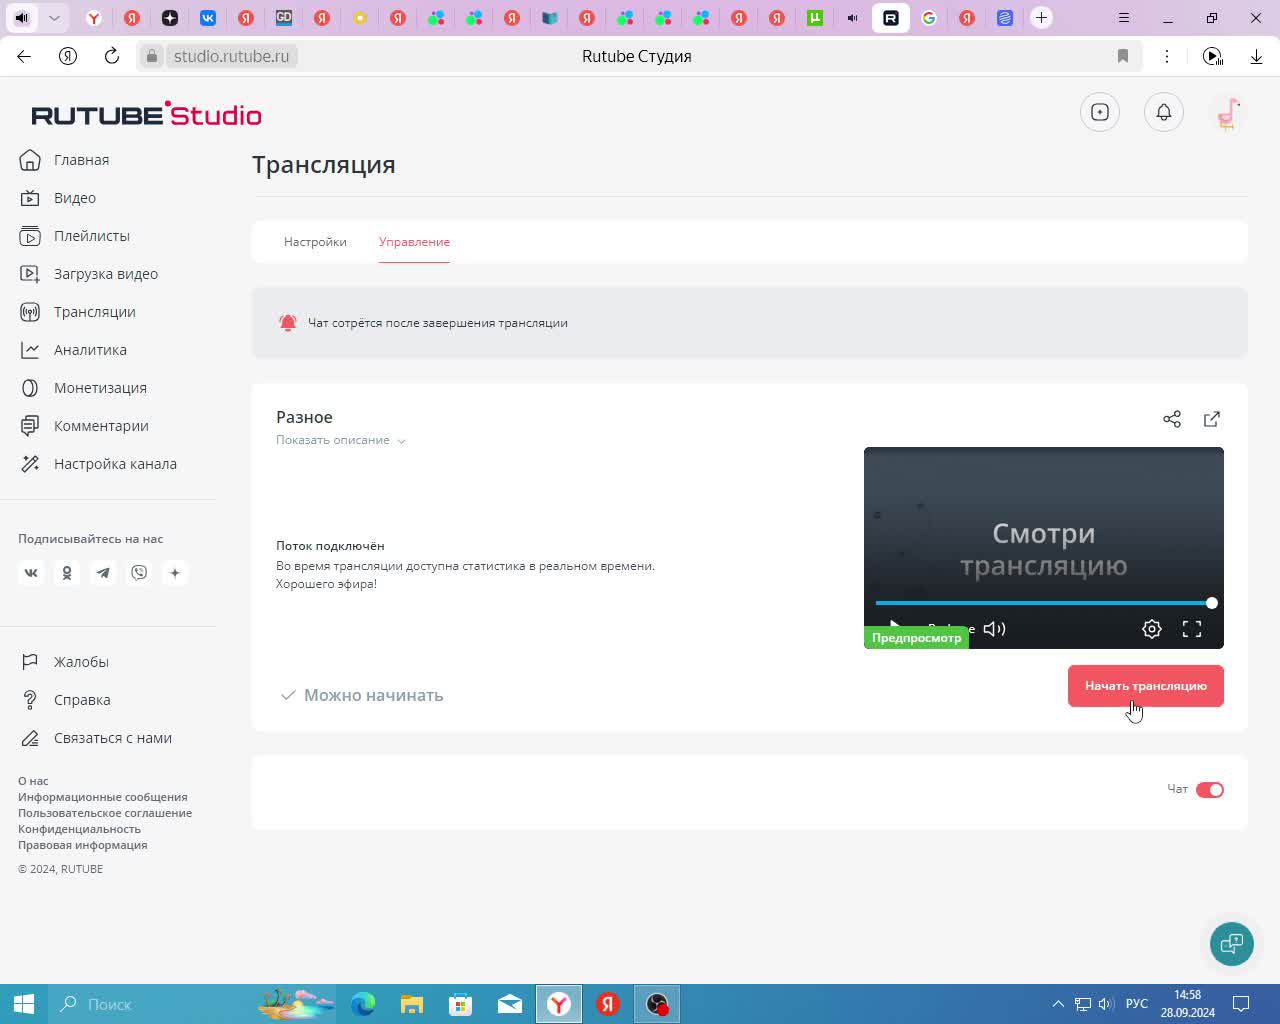Screen dimensions: 1280x1024
Task: Reload the current page
Action: 112,56
